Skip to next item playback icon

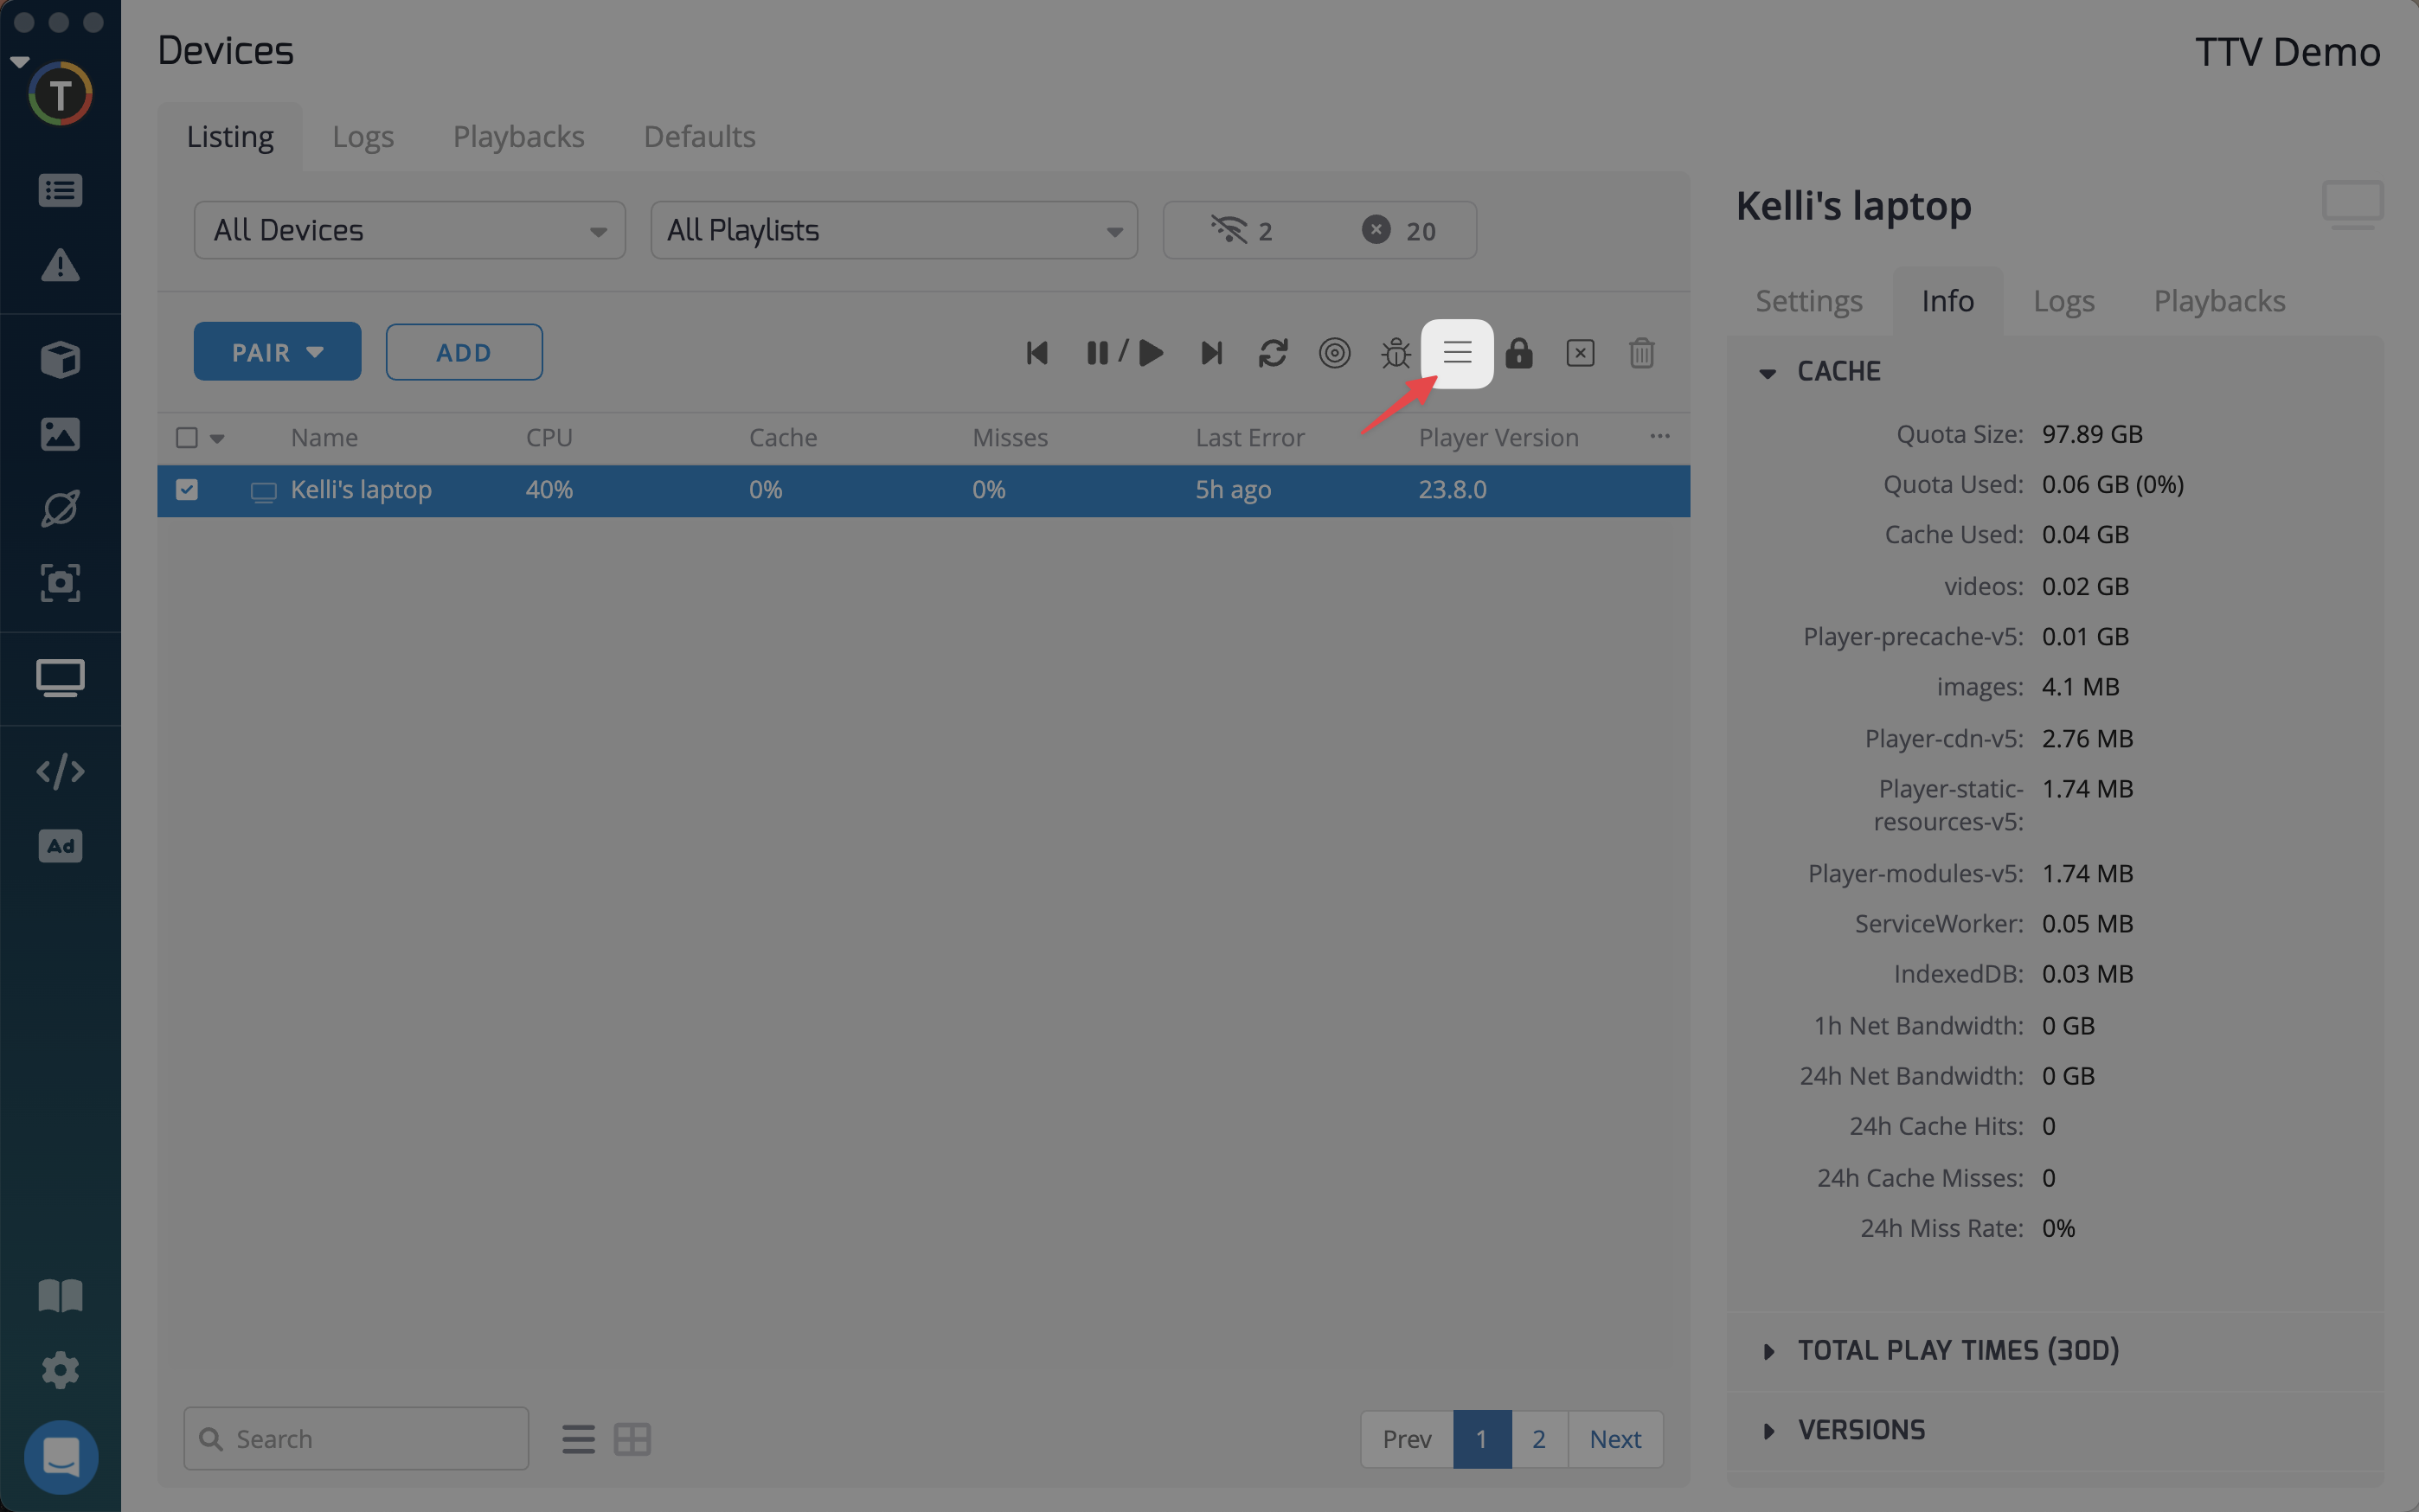1211,353
